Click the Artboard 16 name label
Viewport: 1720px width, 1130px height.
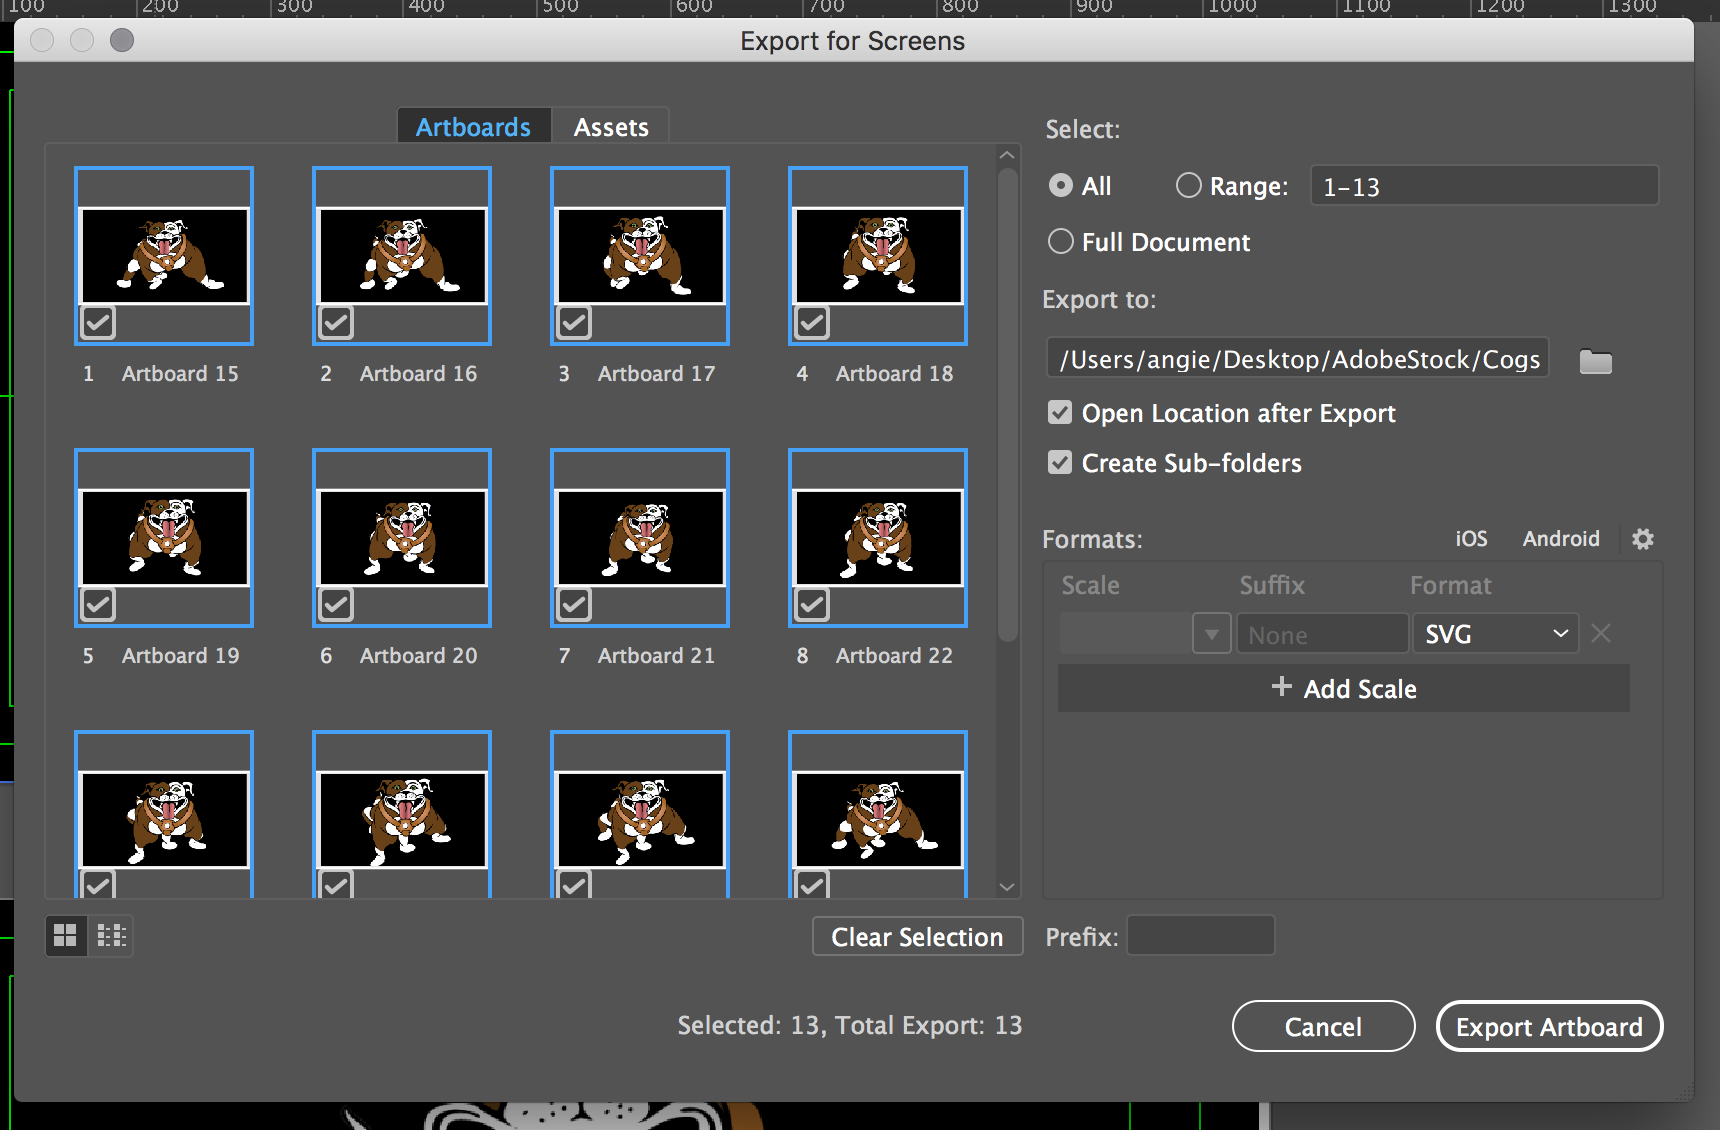pos(418,374)
